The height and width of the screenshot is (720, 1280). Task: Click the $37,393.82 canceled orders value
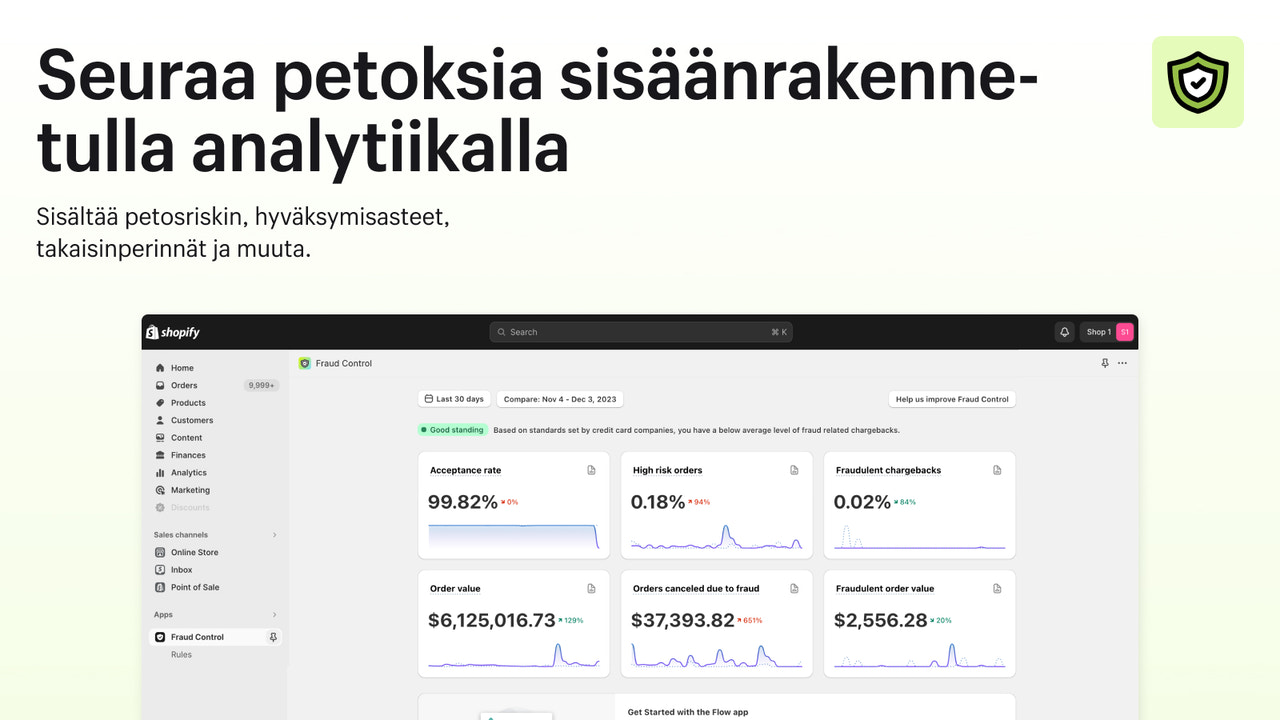click(x=683, y=621)
